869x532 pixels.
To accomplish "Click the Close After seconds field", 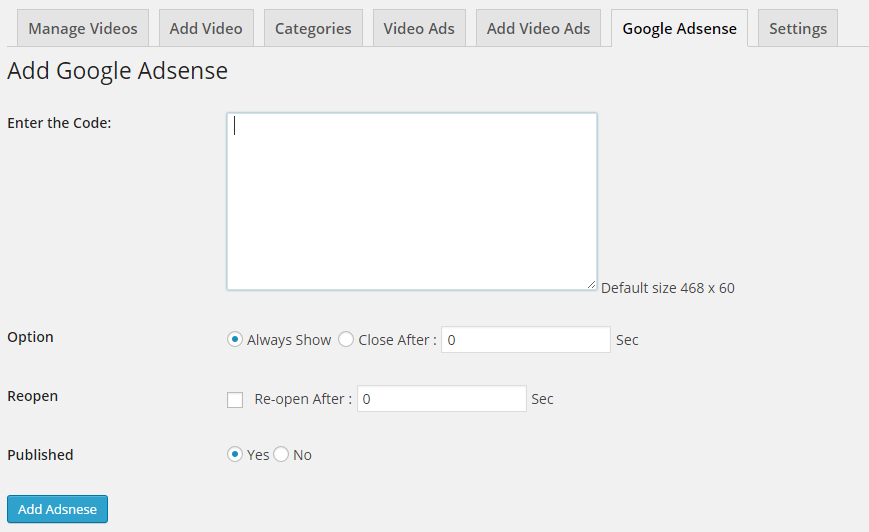I will [525, 340].
